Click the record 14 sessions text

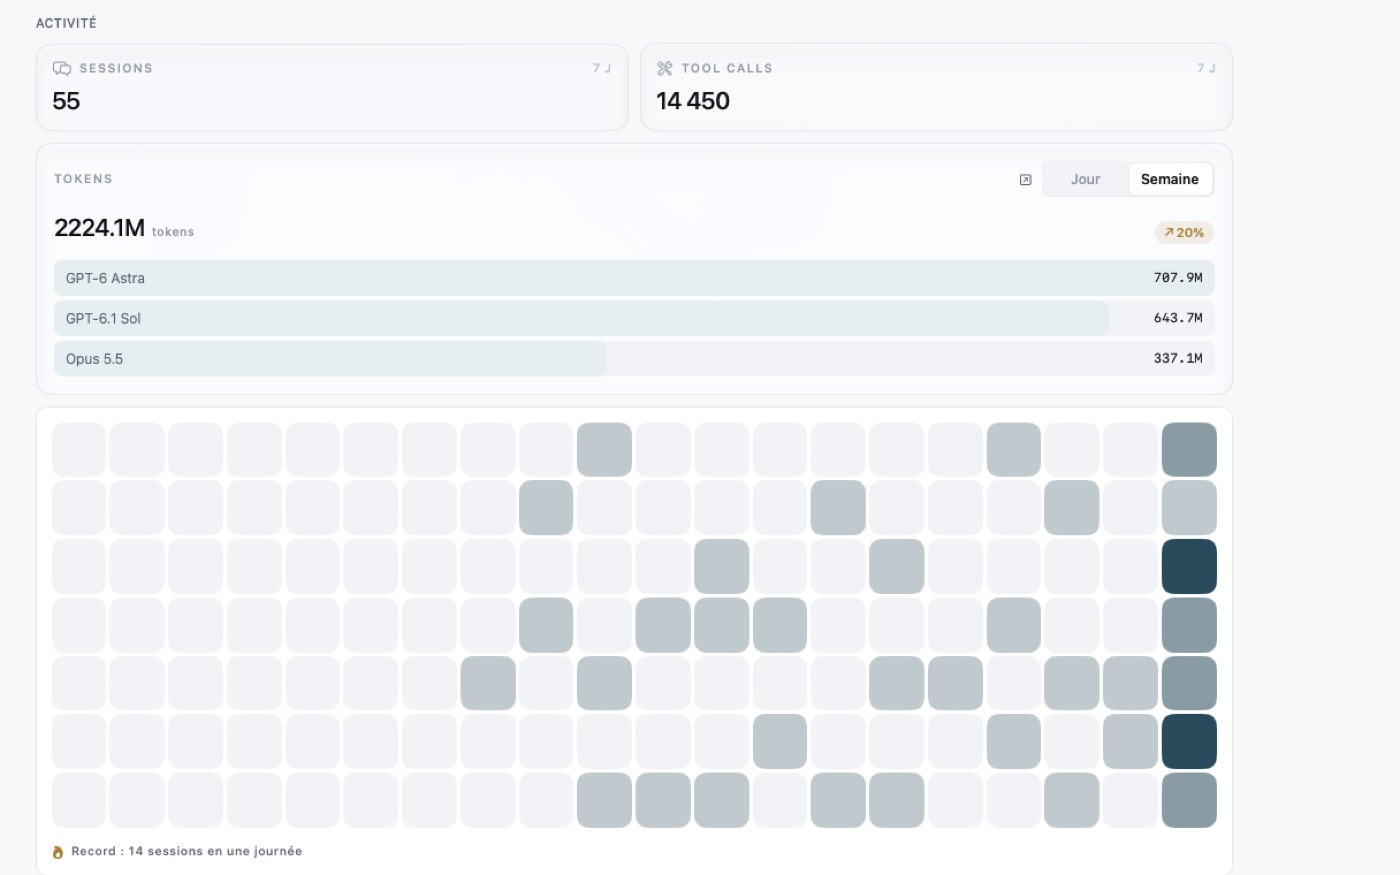187,852
